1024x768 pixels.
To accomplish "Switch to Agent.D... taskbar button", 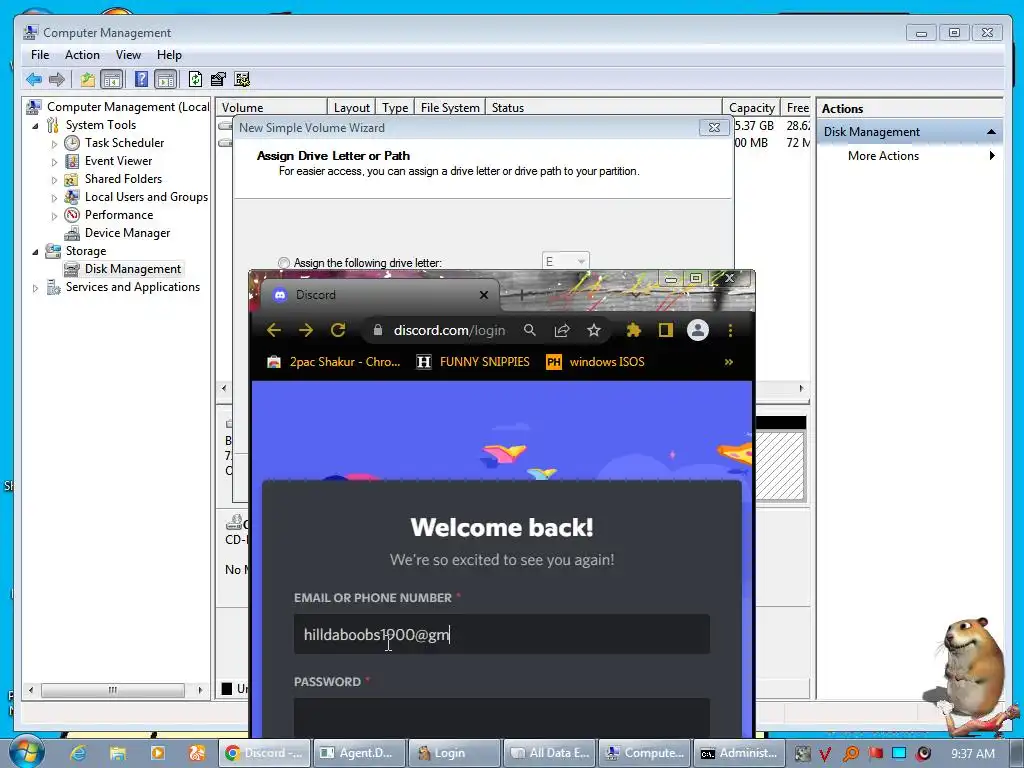I will click(360, 753).
